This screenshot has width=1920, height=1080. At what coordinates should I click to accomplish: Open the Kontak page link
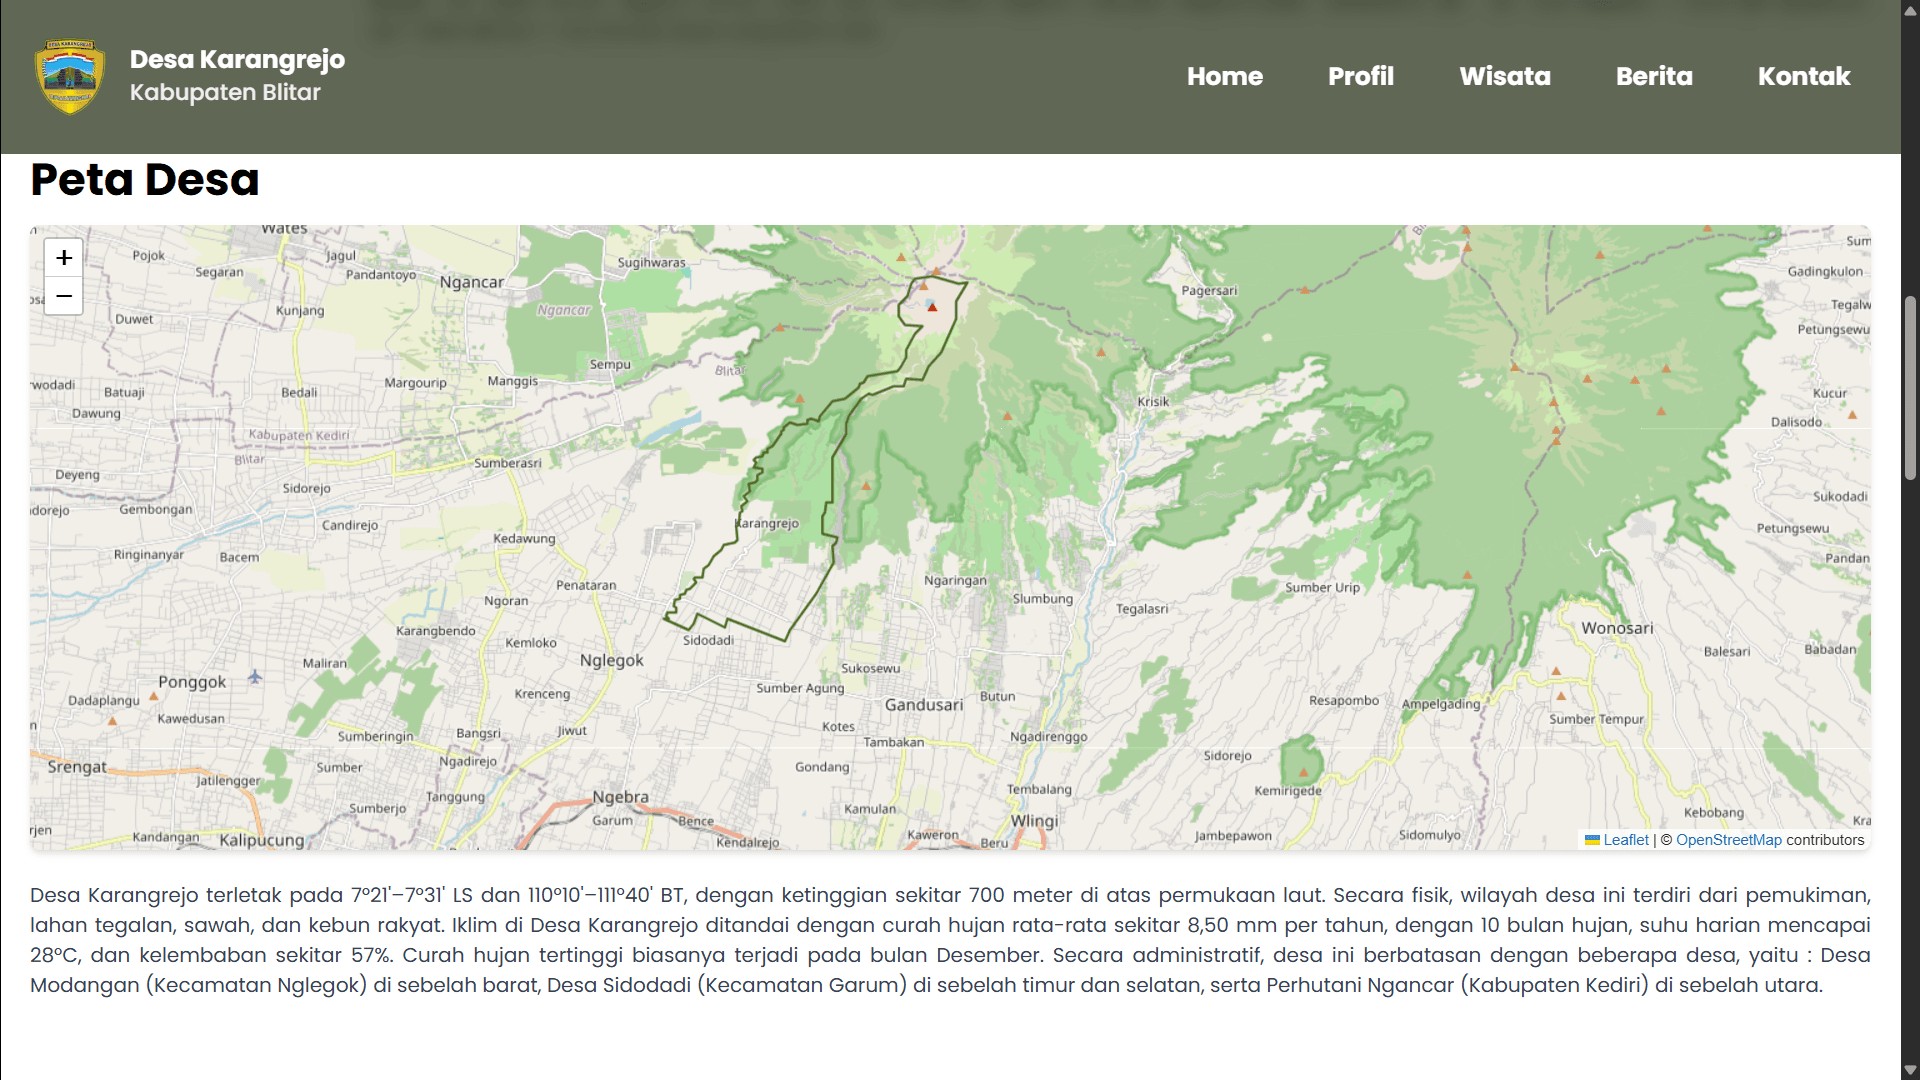click(x=1804, y=76)
